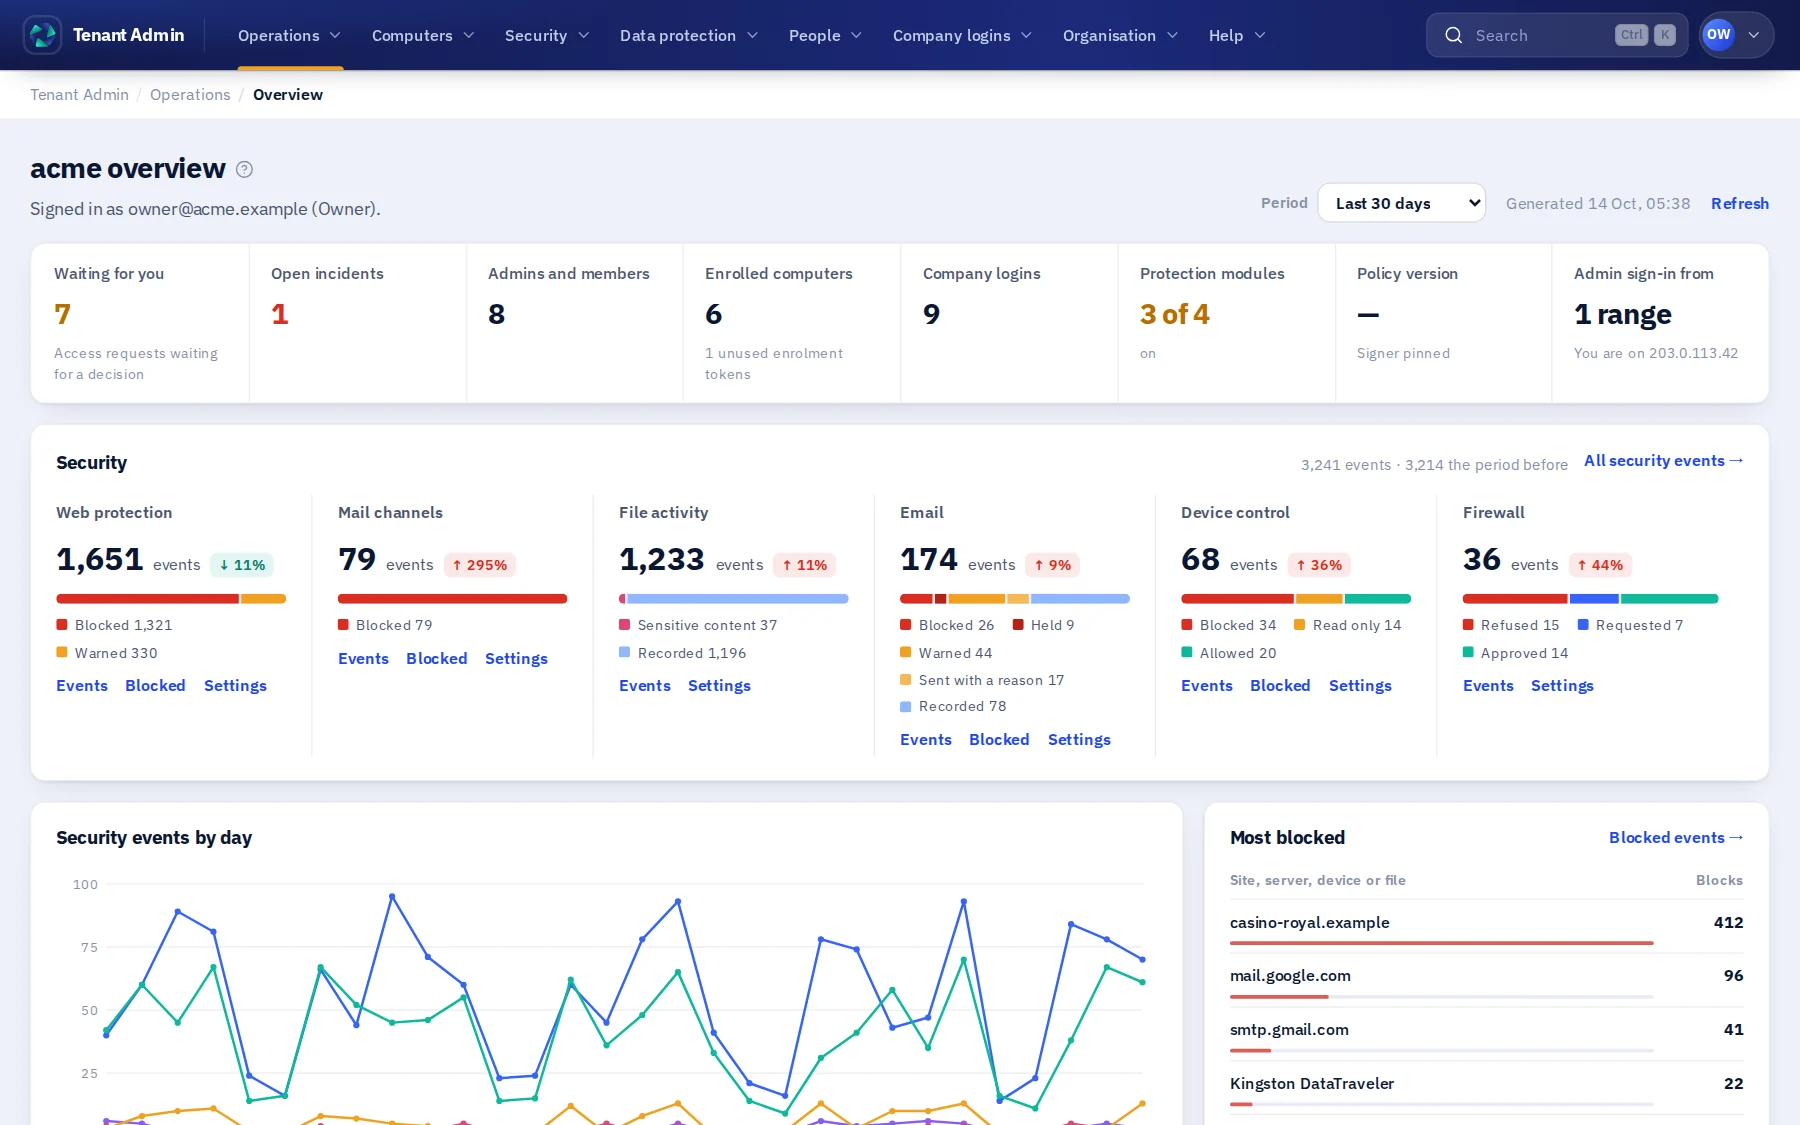Open Firewall Settings link
1800x1125 pixels.
tap(1562, 686)
